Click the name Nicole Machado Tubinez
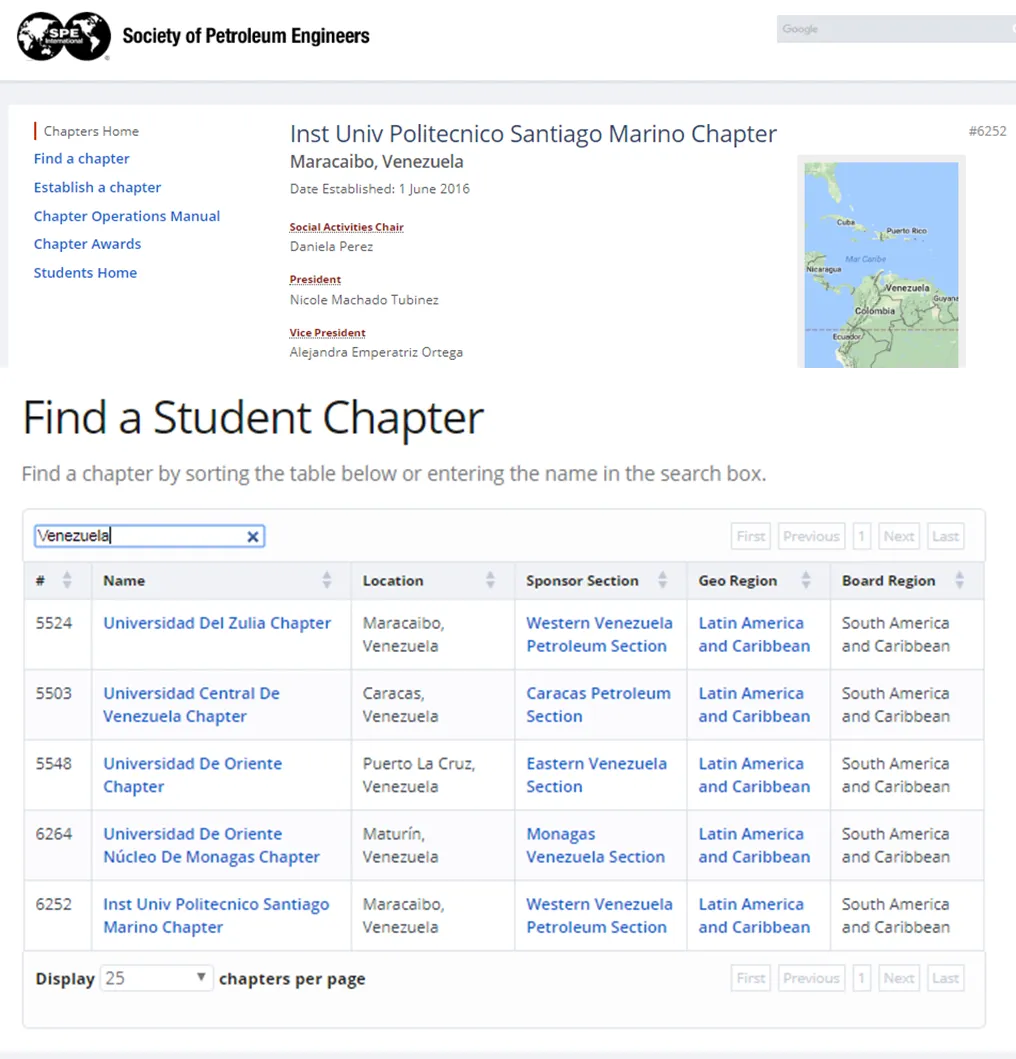 coord(364,300)
